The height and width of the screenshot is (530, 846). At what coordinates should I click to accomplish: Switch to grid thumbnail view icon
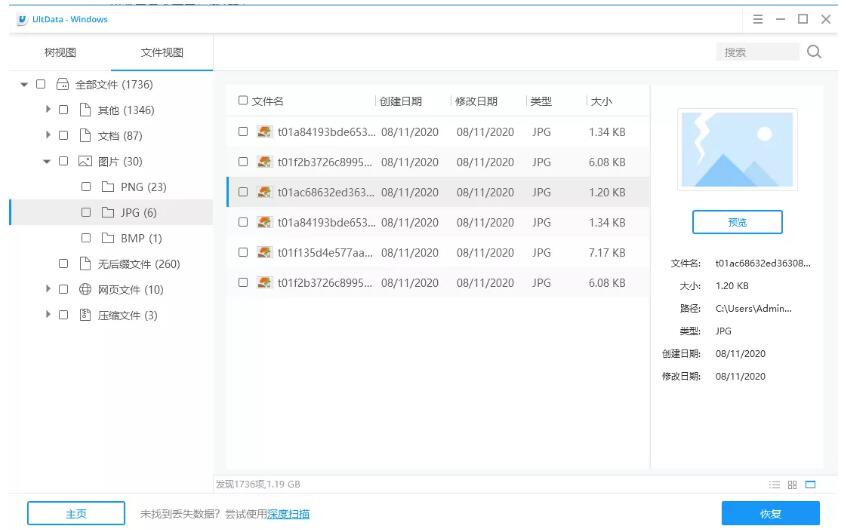click(792, 485)
